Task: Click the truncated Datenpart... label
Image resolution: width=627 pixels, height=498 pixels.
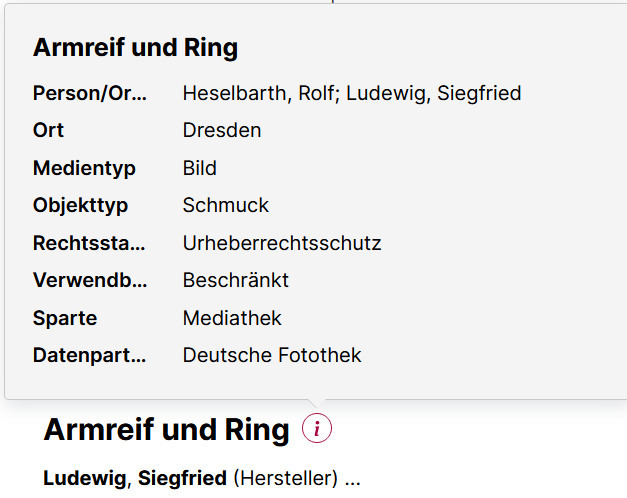Action: click(x=89, y=355)
